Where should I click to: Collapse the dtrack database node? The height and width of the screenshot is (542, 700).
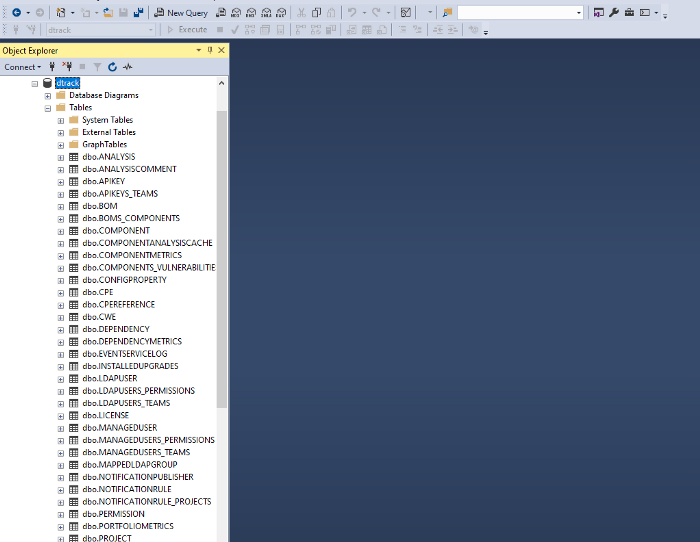35,83
